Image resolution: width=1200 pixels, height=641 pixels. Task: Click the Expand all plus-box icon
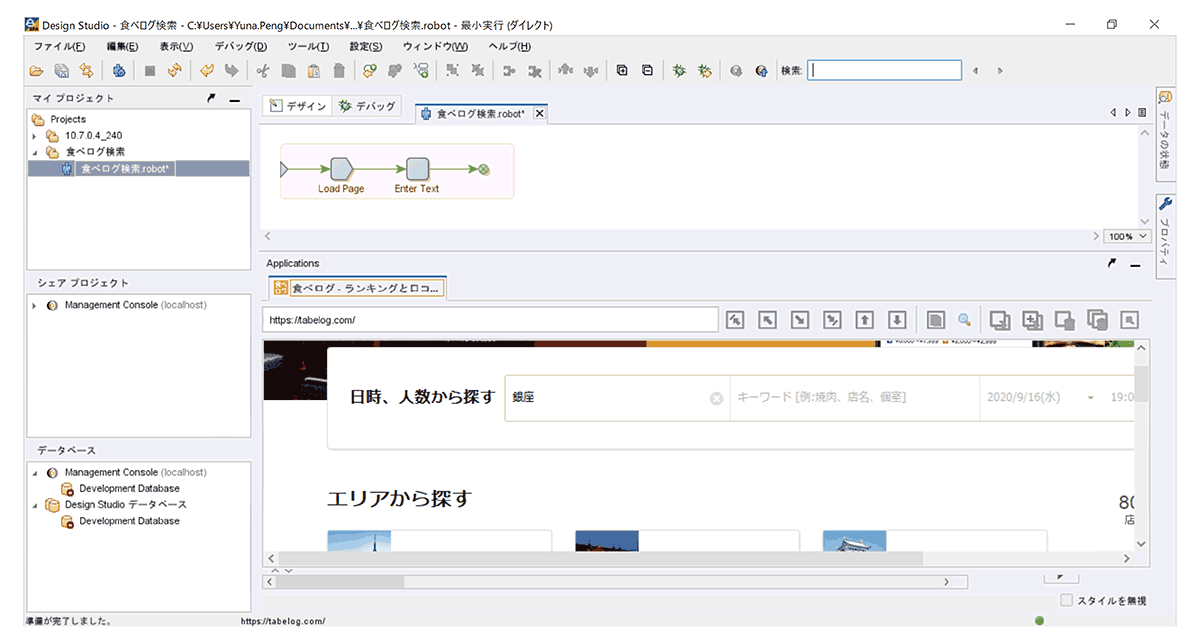click(x=622, y=71)
